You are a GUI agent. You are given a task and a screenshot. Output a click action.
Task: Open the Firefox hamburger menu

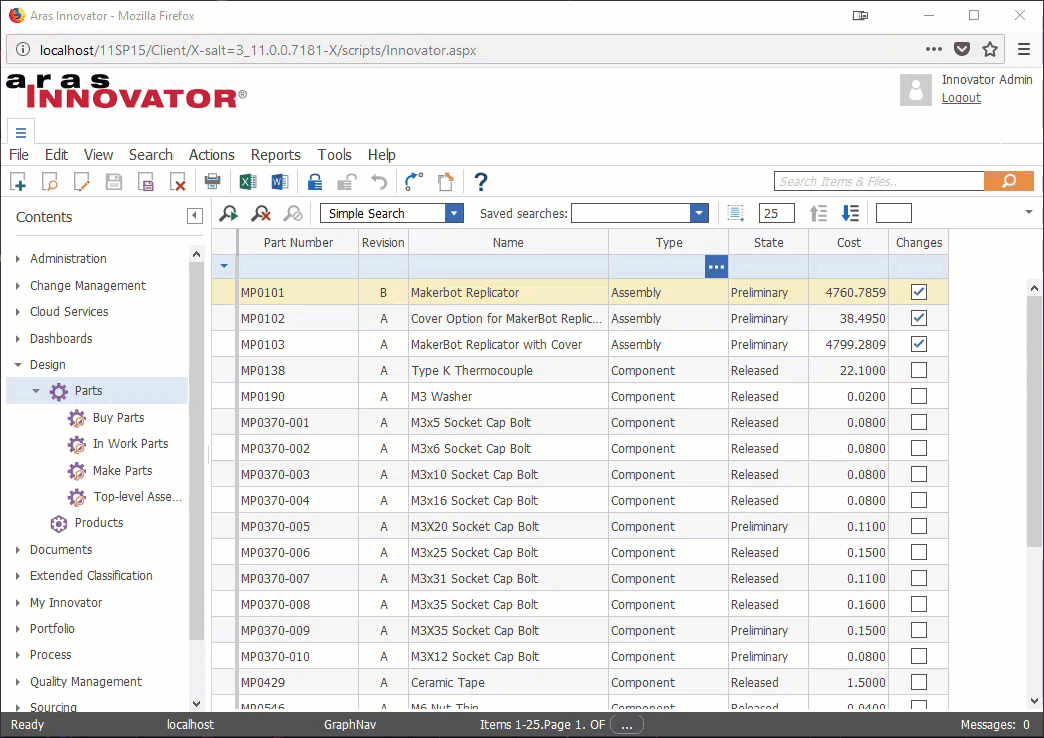1024,49
